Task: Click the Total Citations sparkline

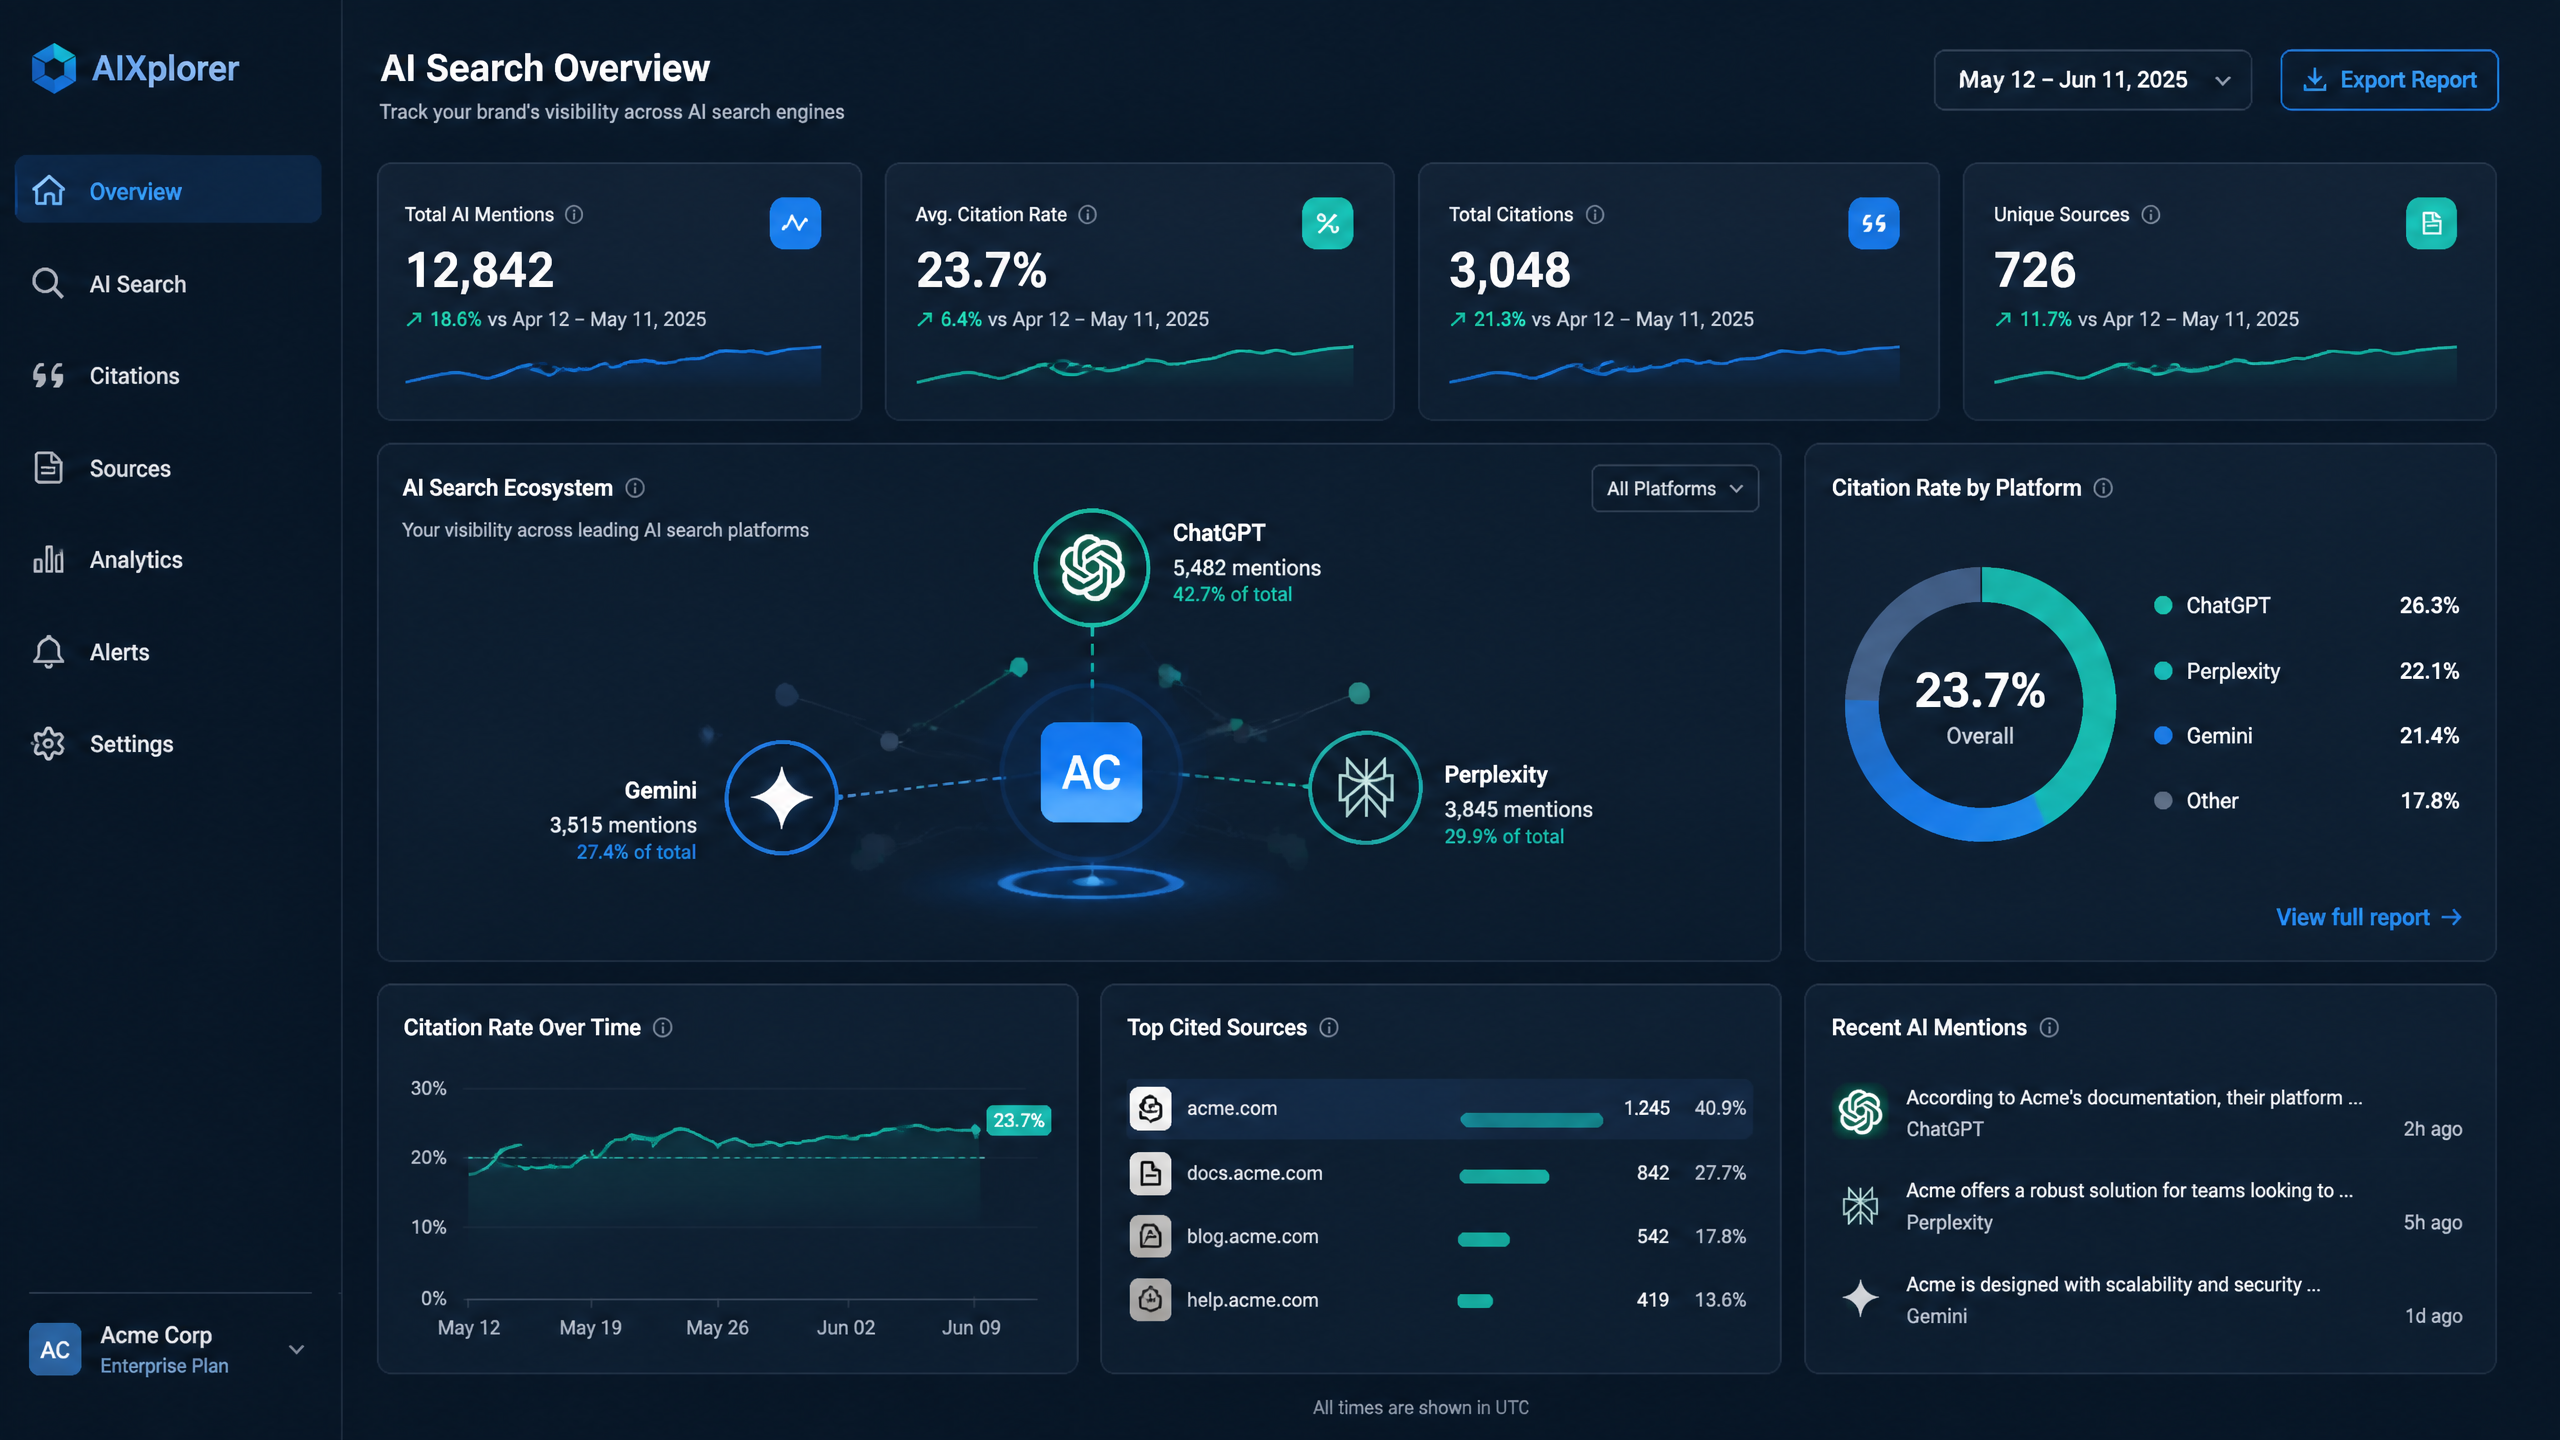Action: pyautogui.click(x=1674, y=364)
